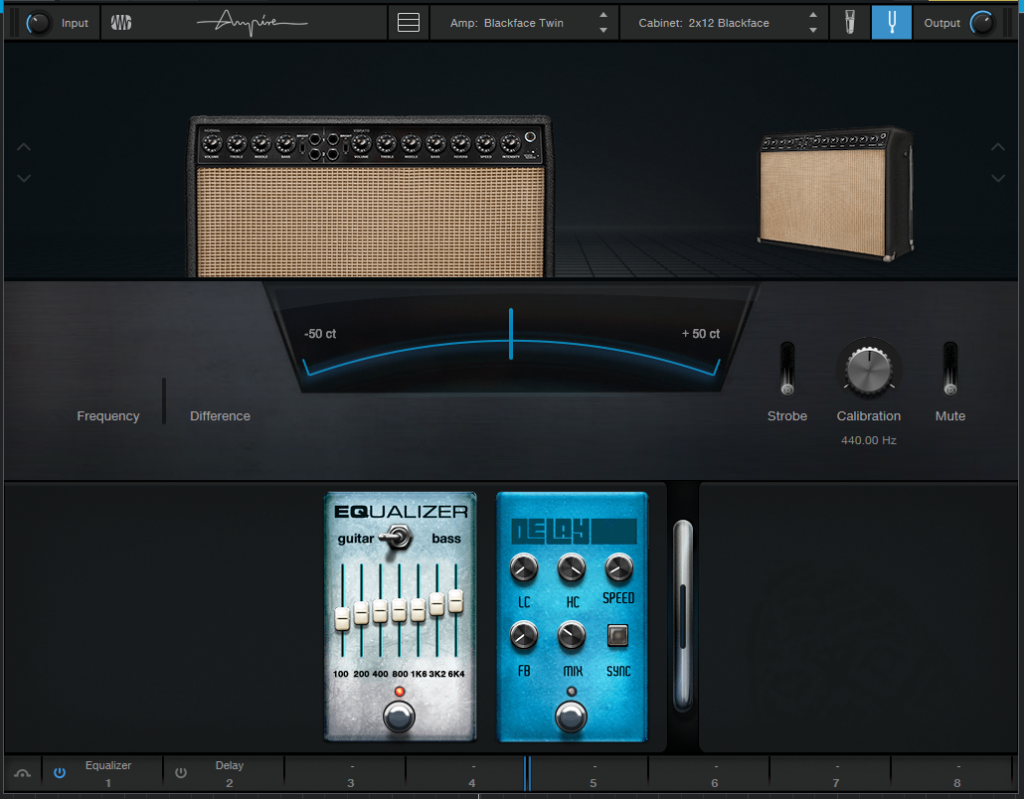The width and height of the screenshot is (1024, 799).
Task: Select next amp with down arrow
Action: [603, 30]
